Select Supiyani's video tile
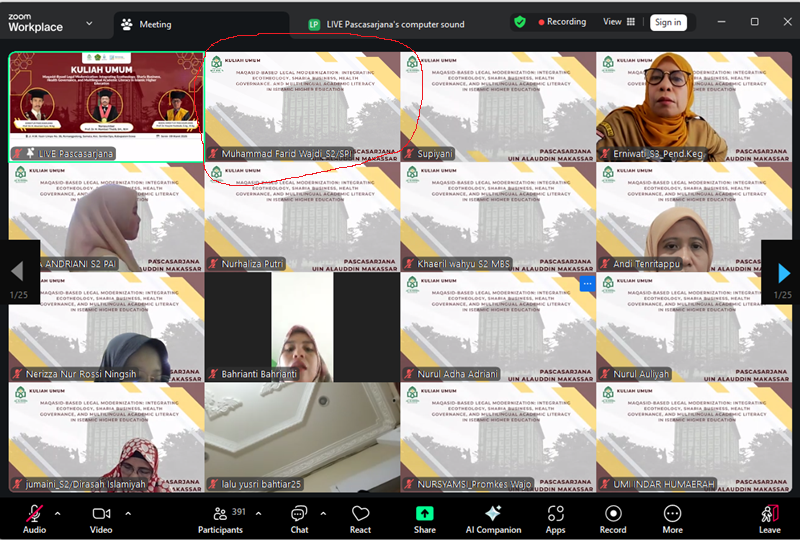The image size is (800, 540). pos(498,106)
